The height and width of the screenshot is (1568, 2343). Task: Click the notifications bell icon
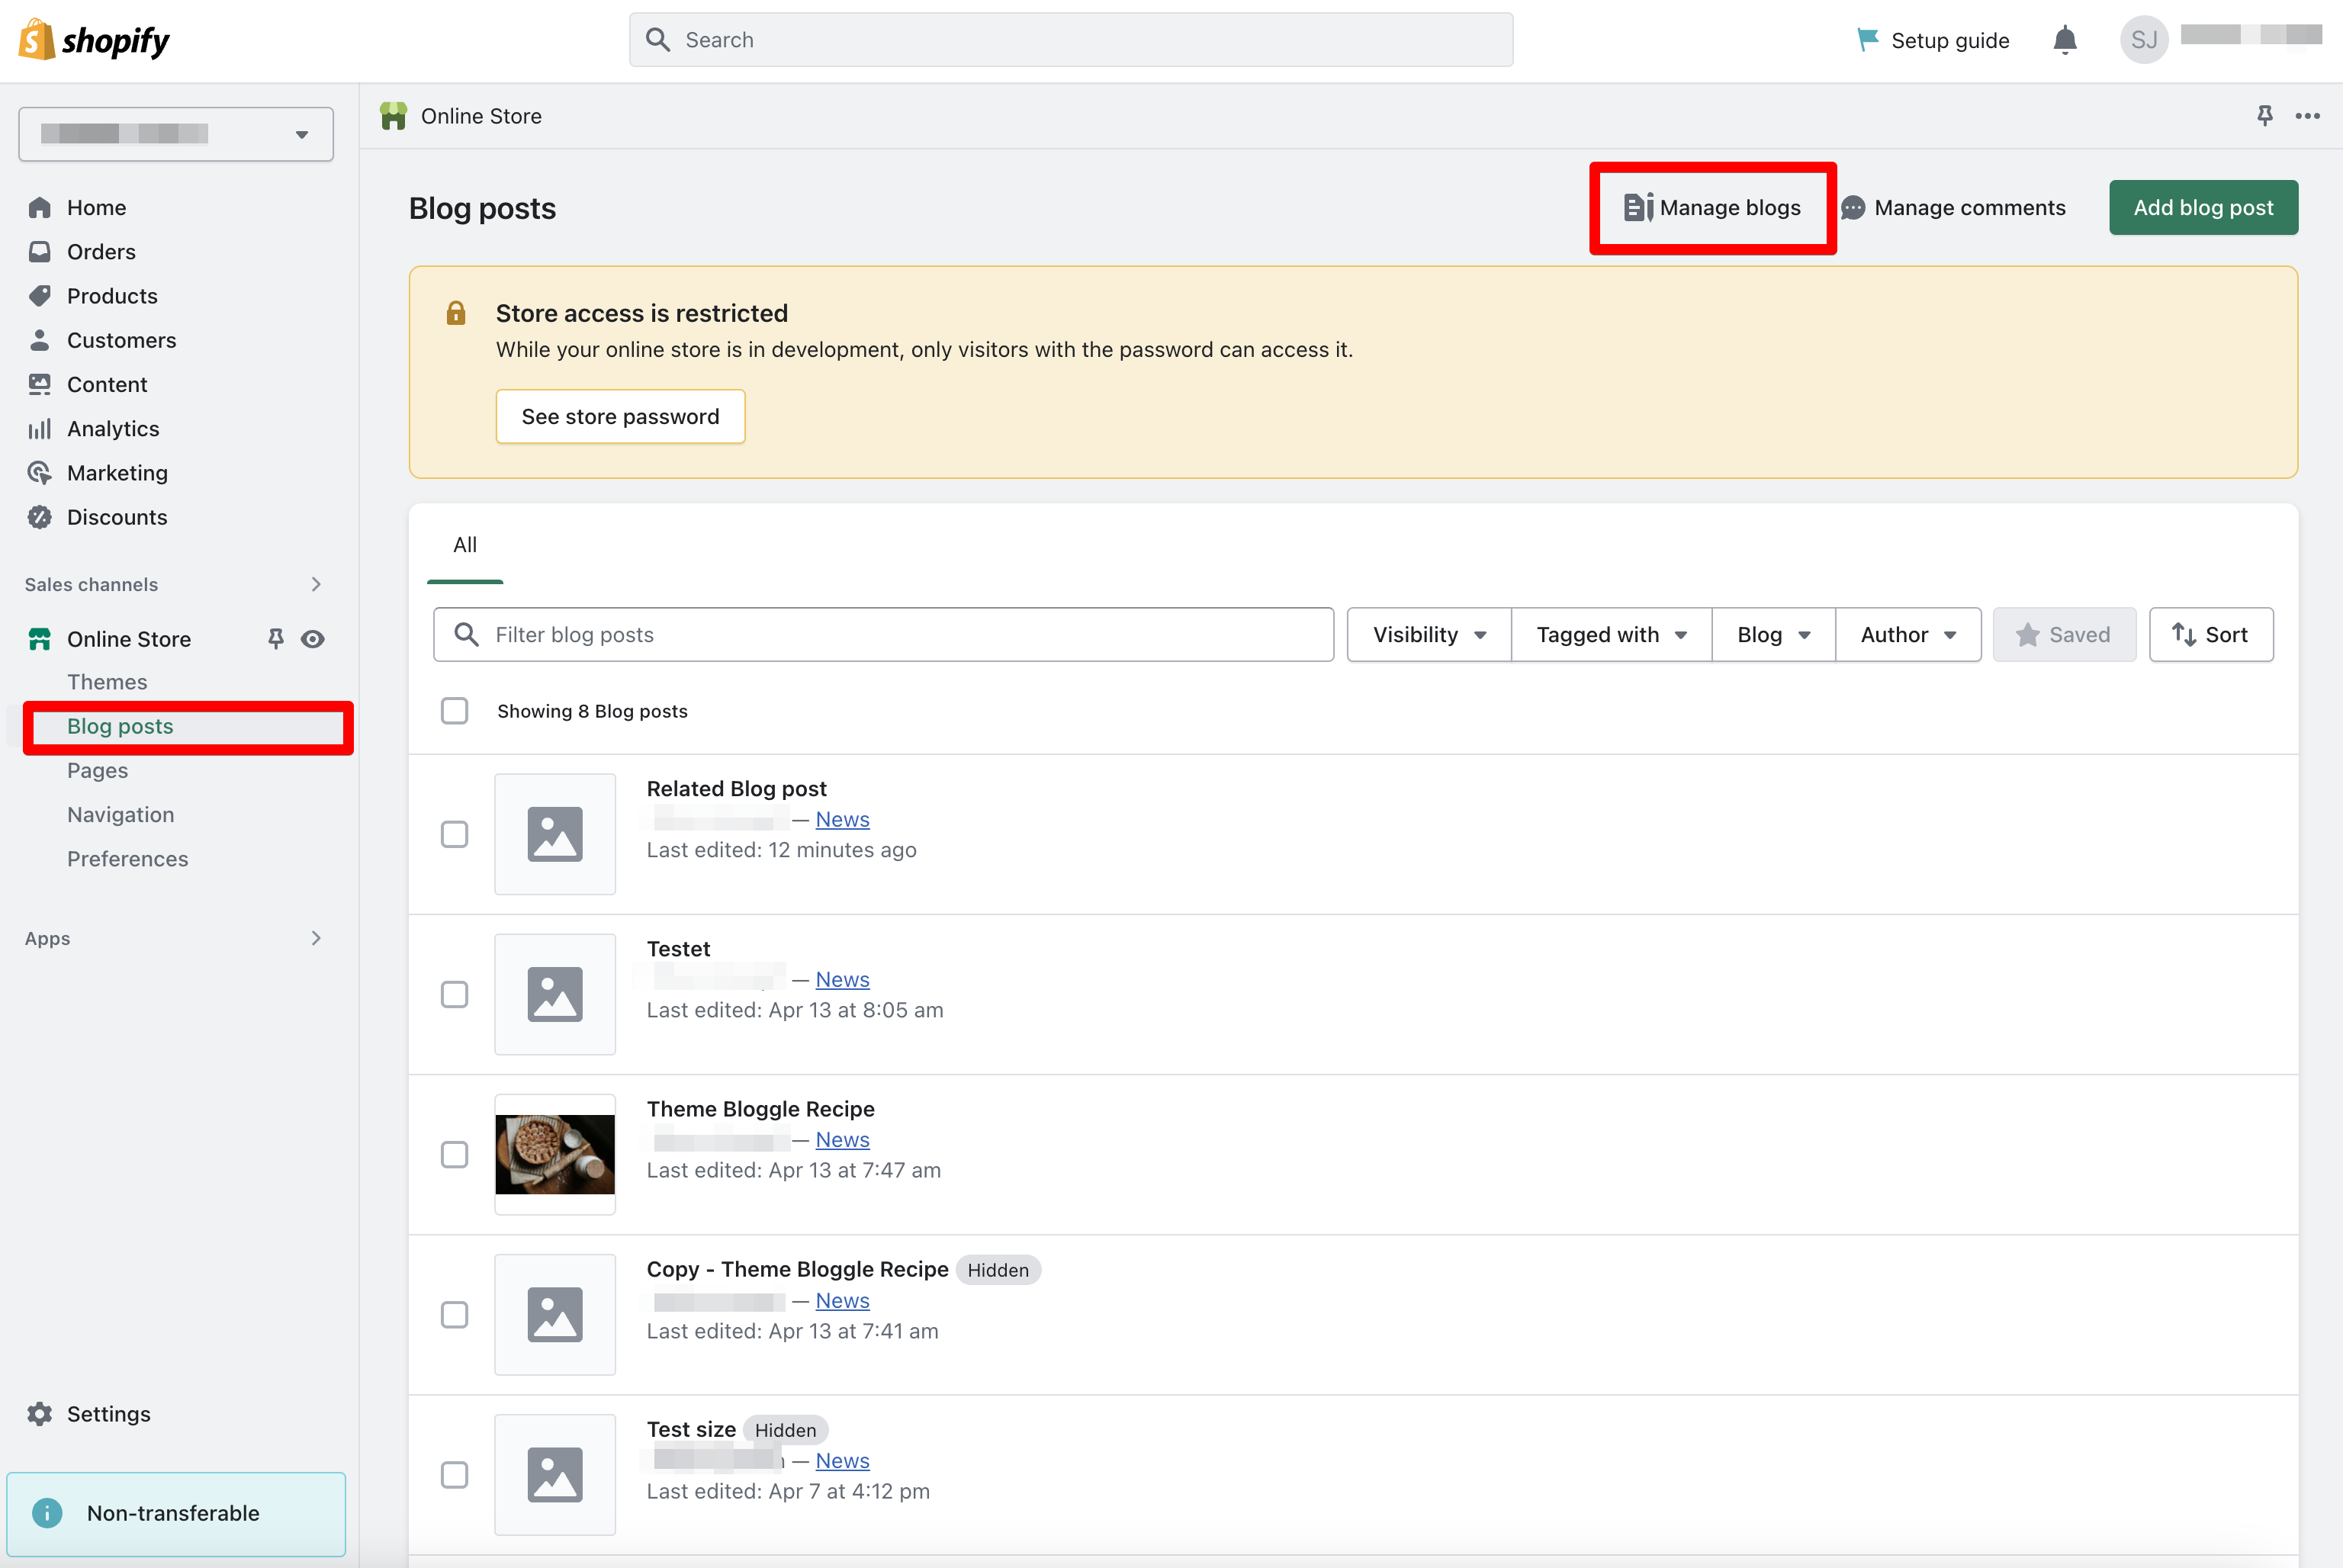(x=2064, y=40)
